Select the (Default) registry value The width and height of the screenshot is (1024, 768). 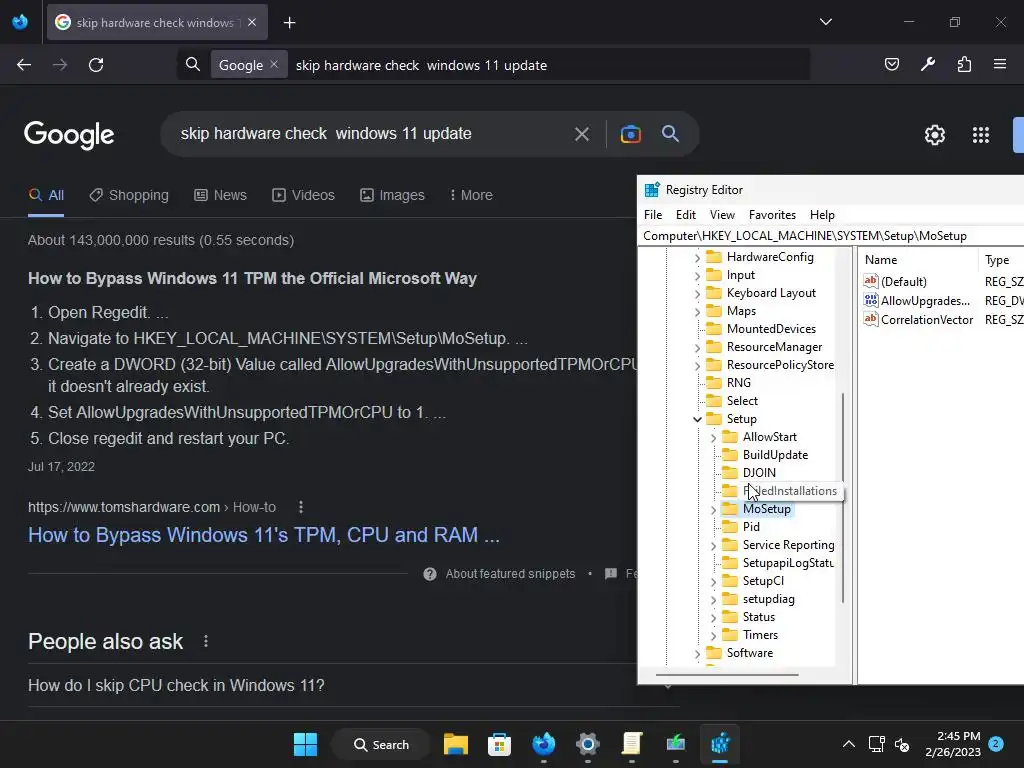(x=903, y=281)
